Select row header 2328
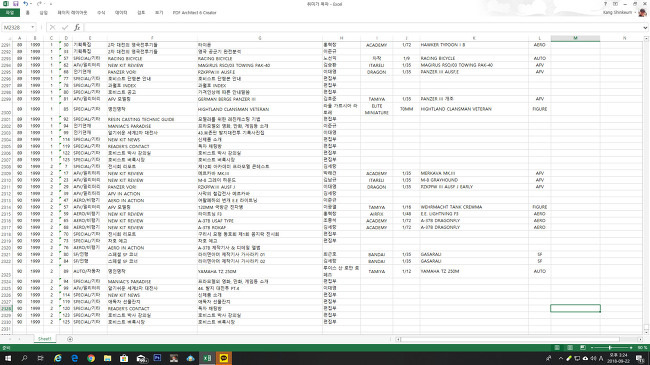Image resolution: width=650 pixels, height=365 pixels. 6,308
